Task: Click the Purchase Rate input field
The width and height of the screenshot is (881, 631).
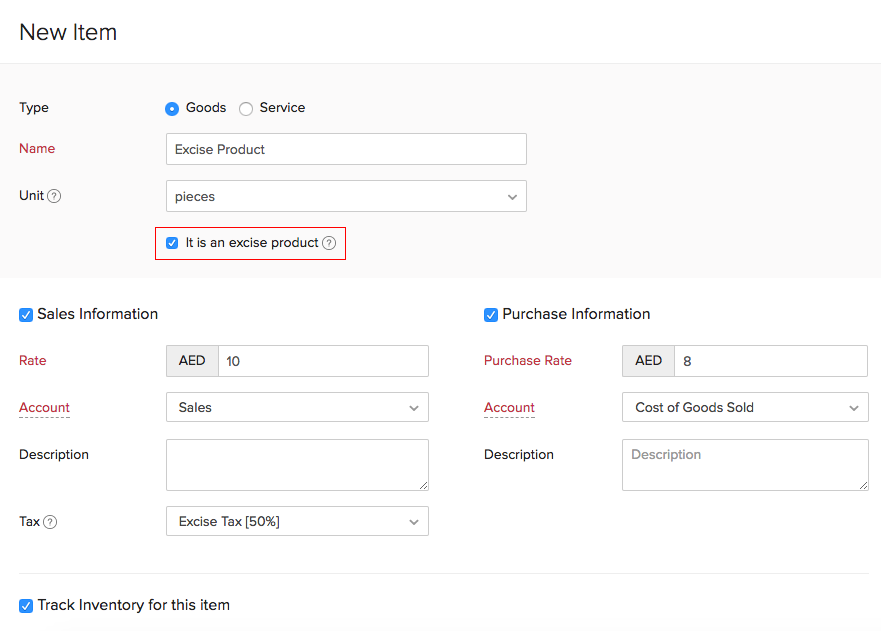Action: (770, 361)
